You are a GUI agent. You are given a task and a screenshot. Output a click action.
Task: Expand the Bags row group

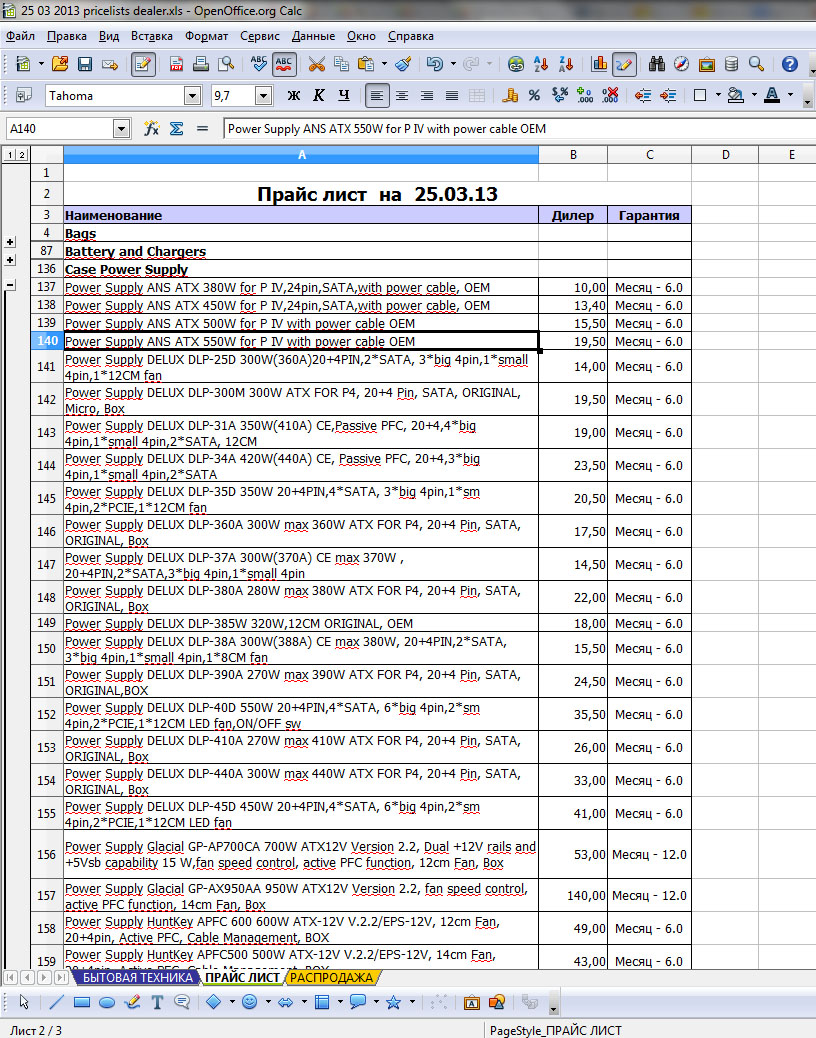[10, 242]
